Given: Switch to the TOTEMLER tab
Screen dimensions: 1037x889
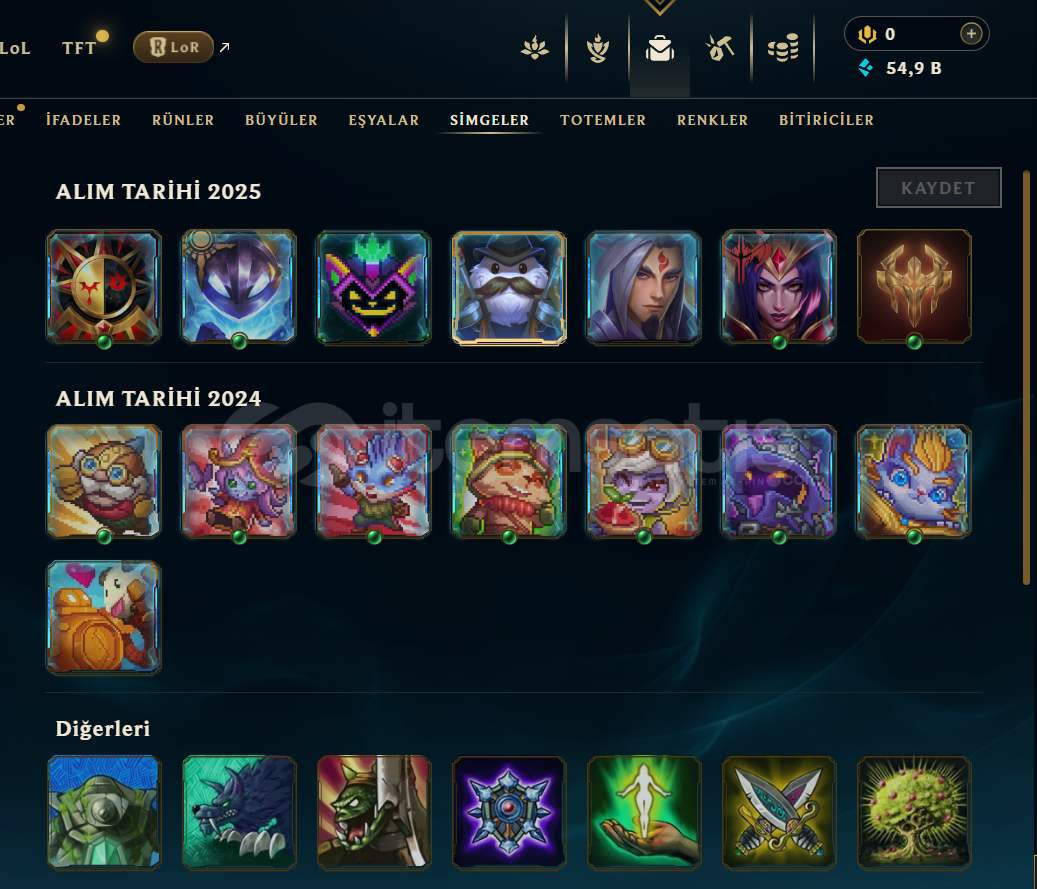Looking at the screenshot, I should (602, 120).
